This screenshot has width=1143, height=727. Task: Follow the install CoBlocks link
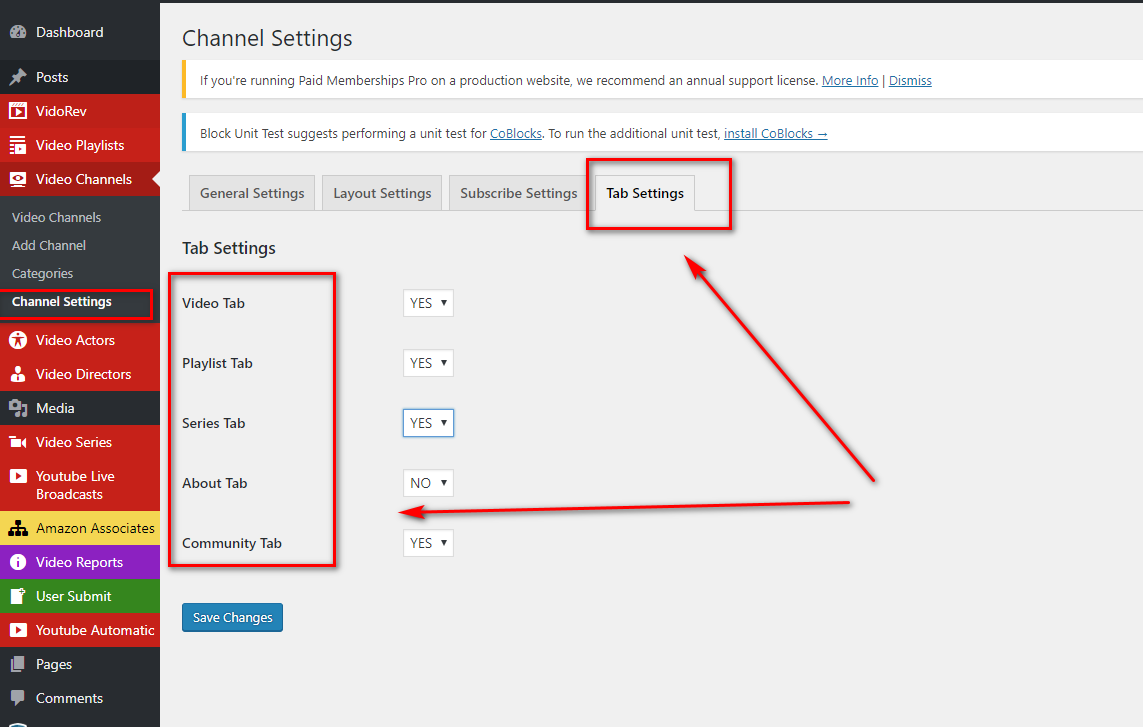(775, 133)
